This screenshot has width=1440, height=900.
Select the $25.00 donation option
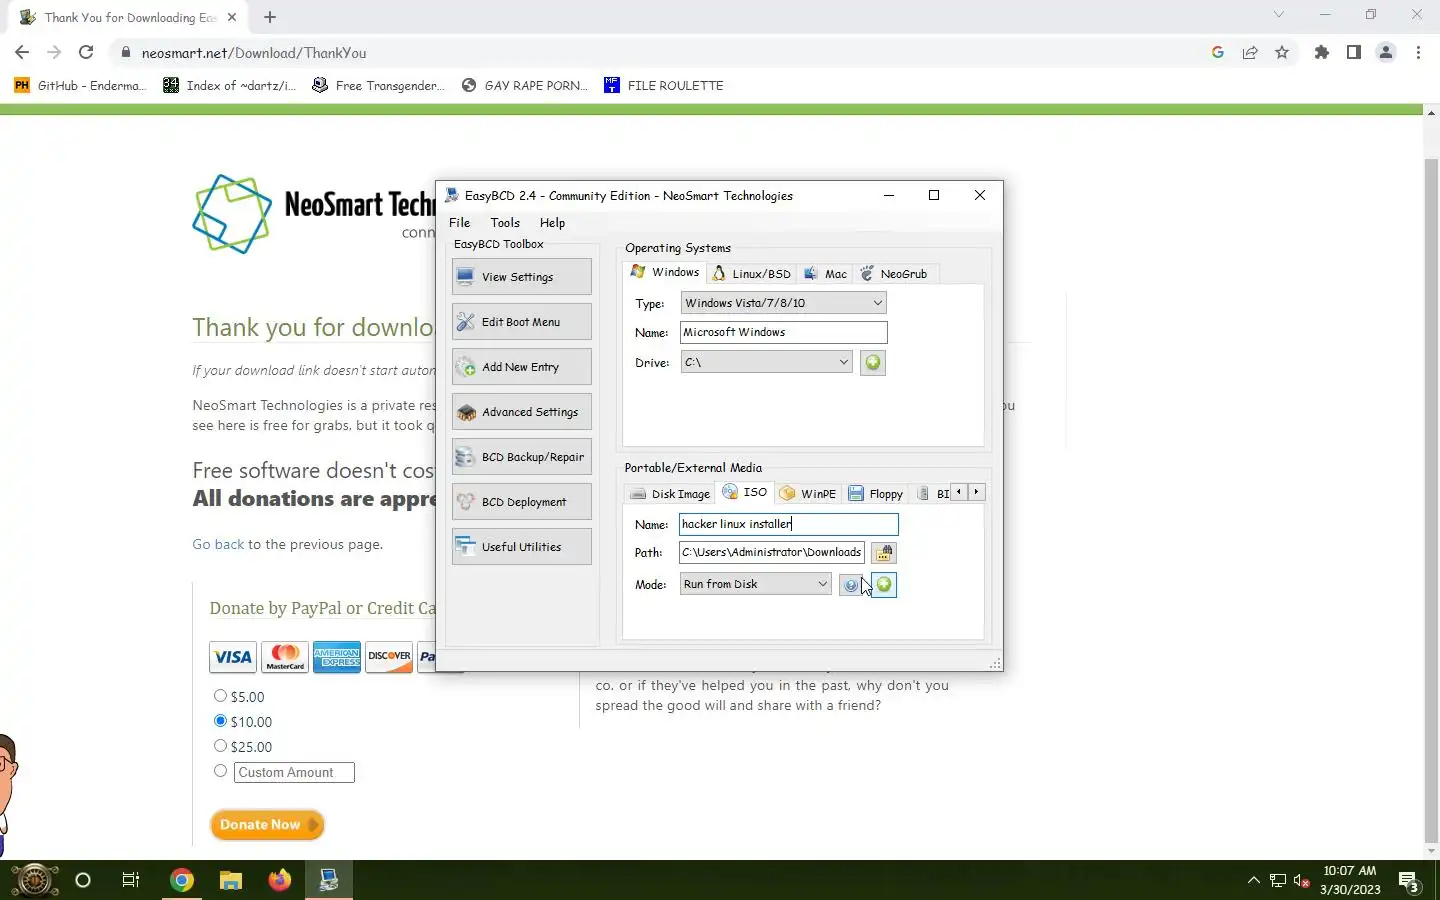[220, 746]
